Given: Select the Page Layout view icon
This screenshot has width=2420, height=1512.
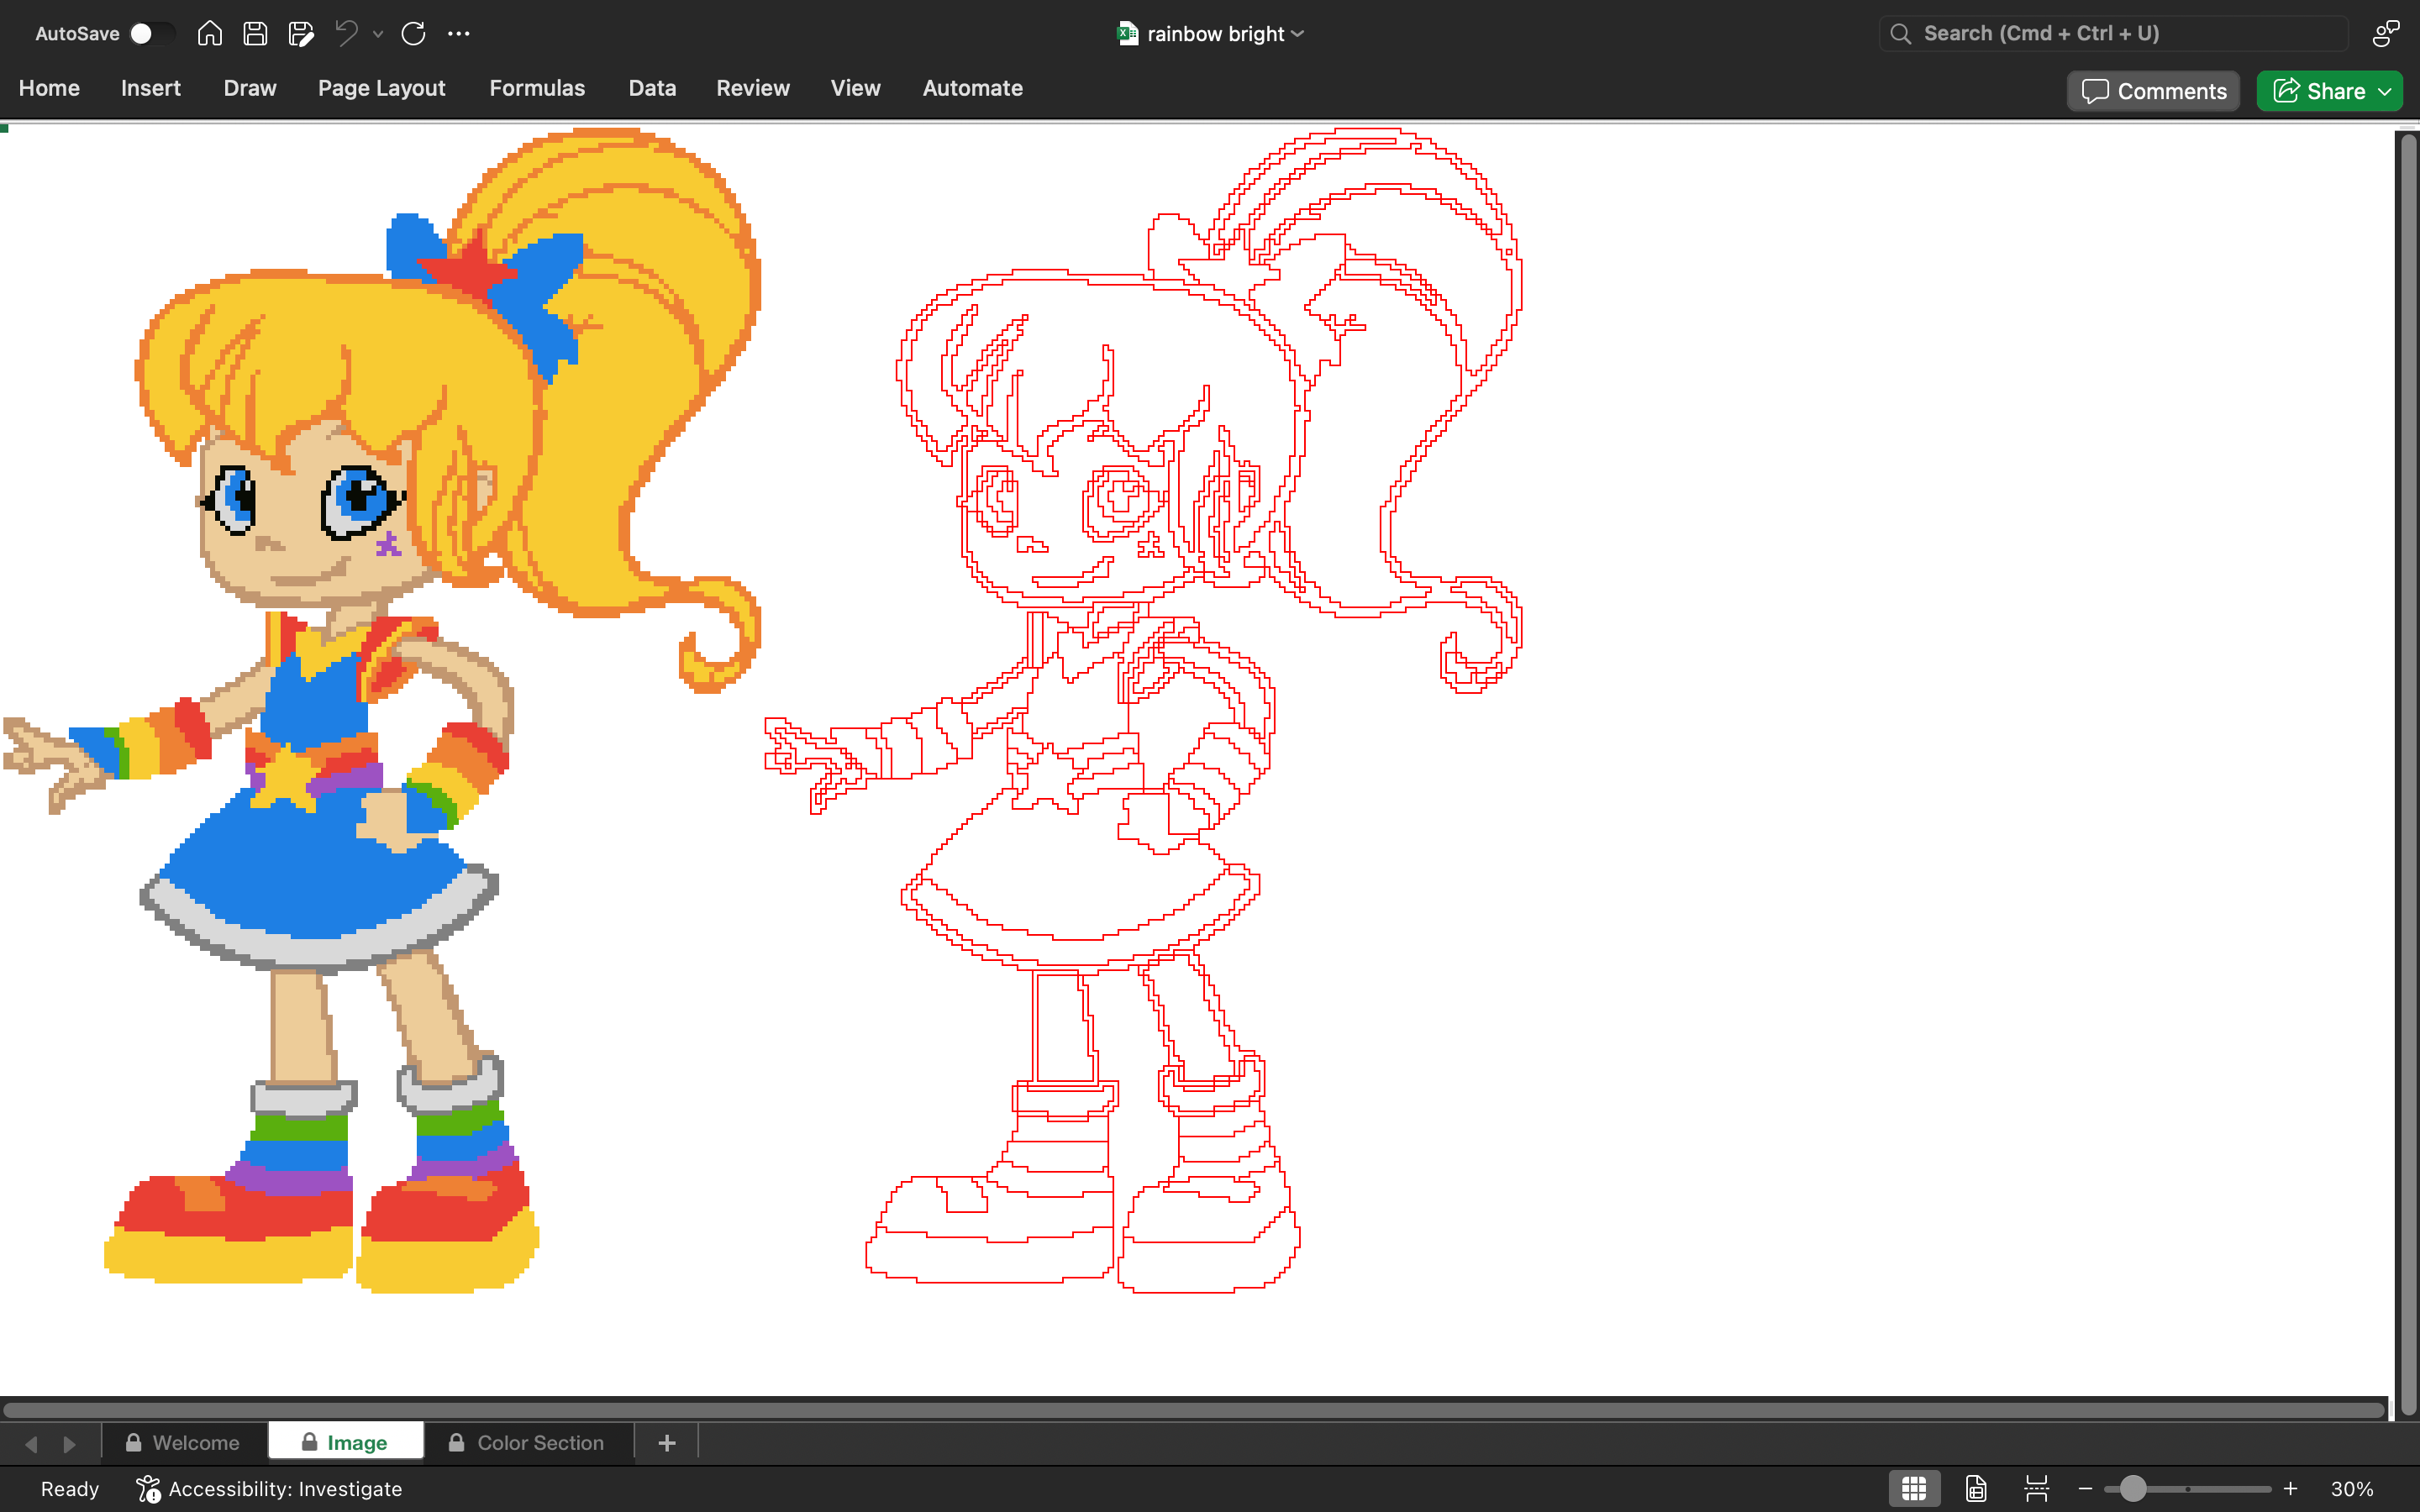Looking at the screenshot, I should click(x=1976, y=1489).
